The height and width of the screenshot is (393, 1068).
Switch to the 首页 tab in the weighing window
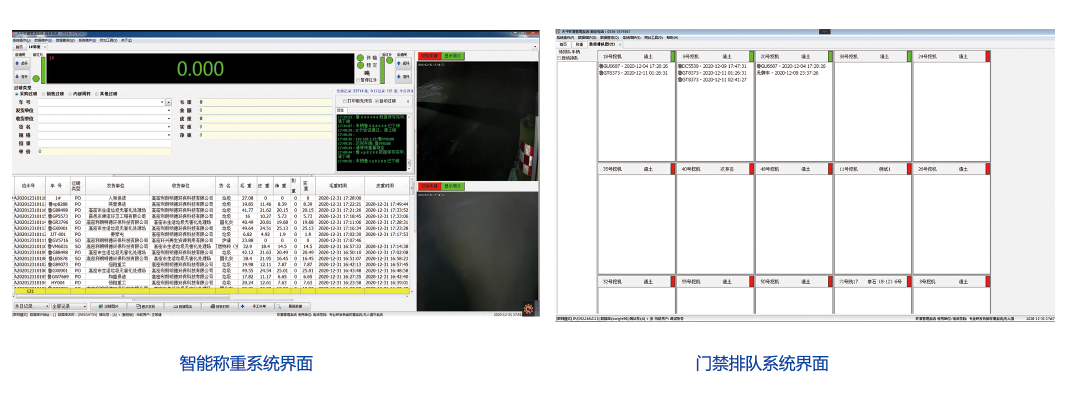19,47
